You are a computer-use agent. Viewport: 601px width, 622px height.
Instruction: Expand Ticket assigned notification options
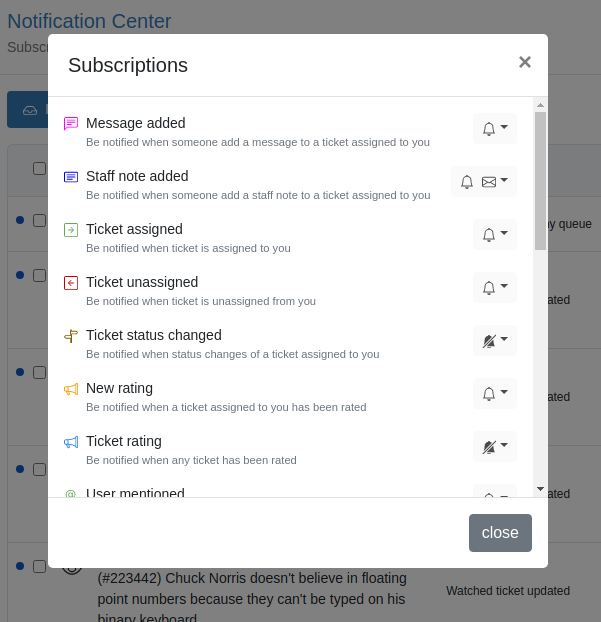495,234
